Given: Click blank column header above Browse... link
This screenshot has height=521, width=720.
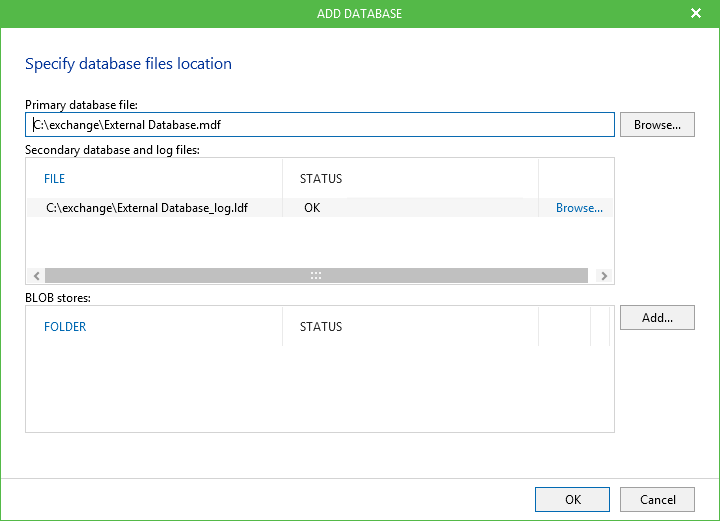Looking at the screenshot, I should [575, 179].
